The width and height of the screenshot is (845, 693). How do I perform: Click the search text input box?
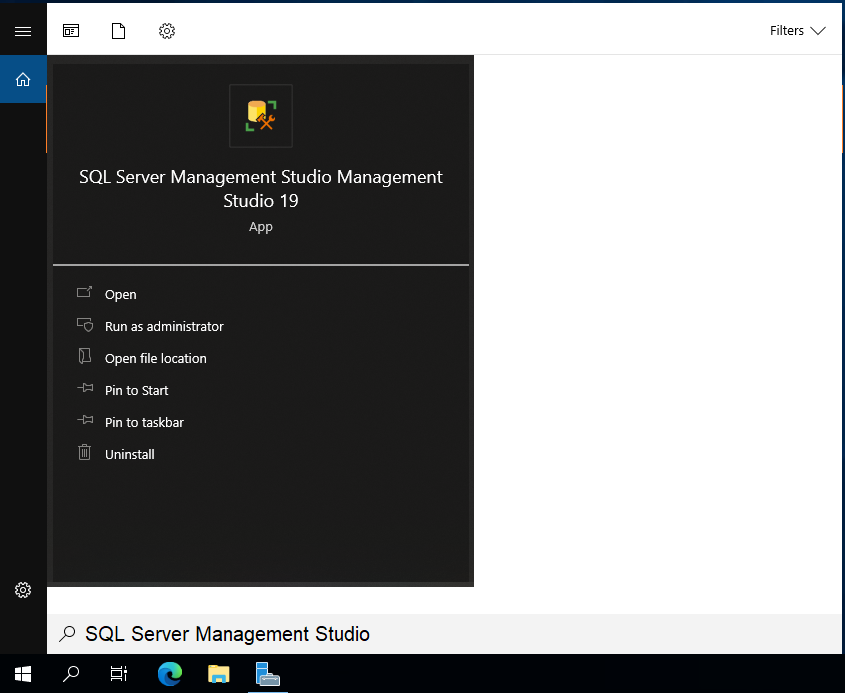[x=444, y=634]
